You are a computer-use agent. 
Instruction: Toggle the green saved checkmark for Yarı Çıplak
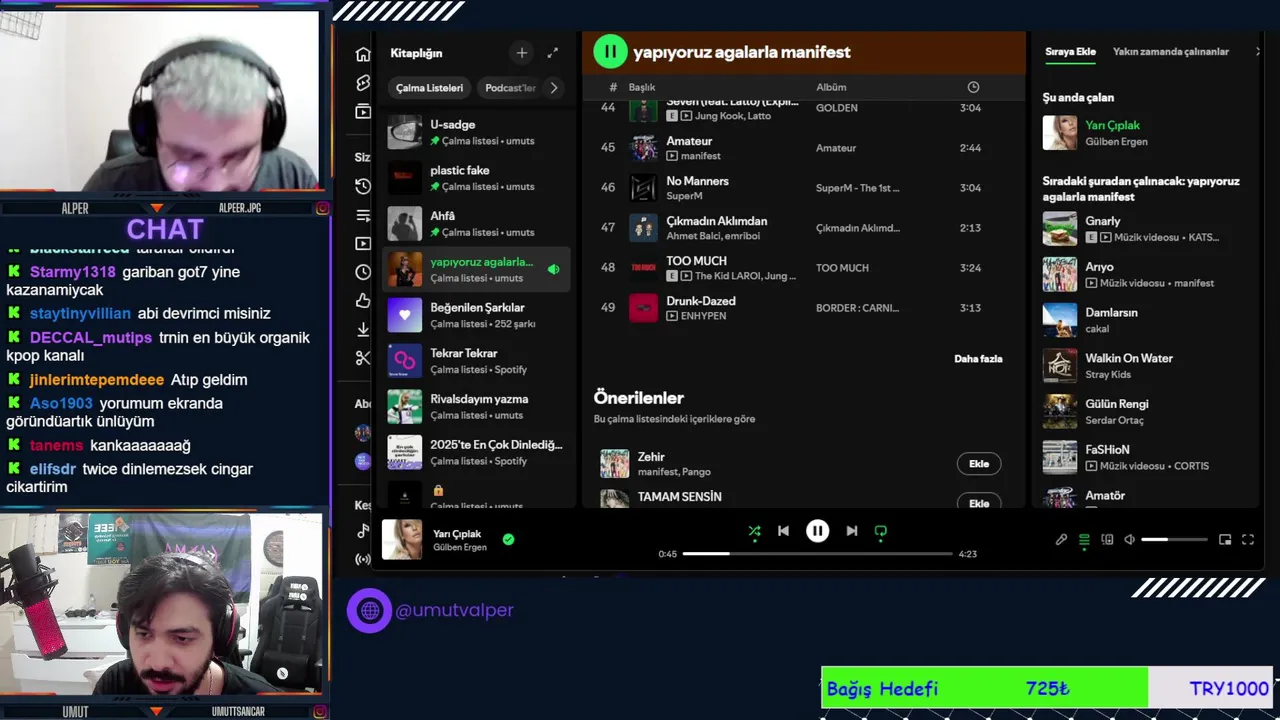point(508,539)
